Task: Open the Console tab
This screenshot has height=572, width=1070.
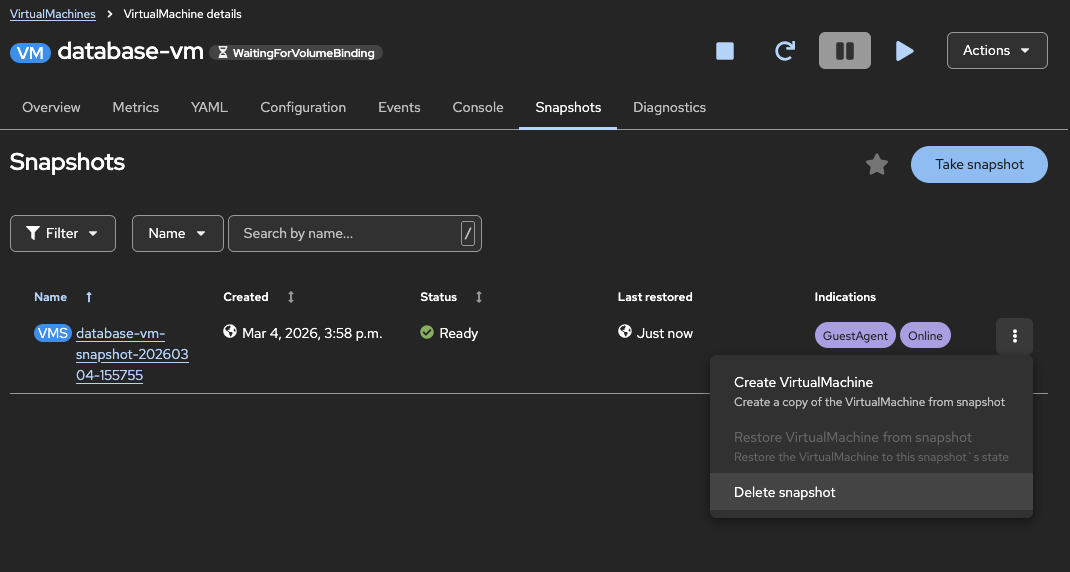Action: (478, 107)
